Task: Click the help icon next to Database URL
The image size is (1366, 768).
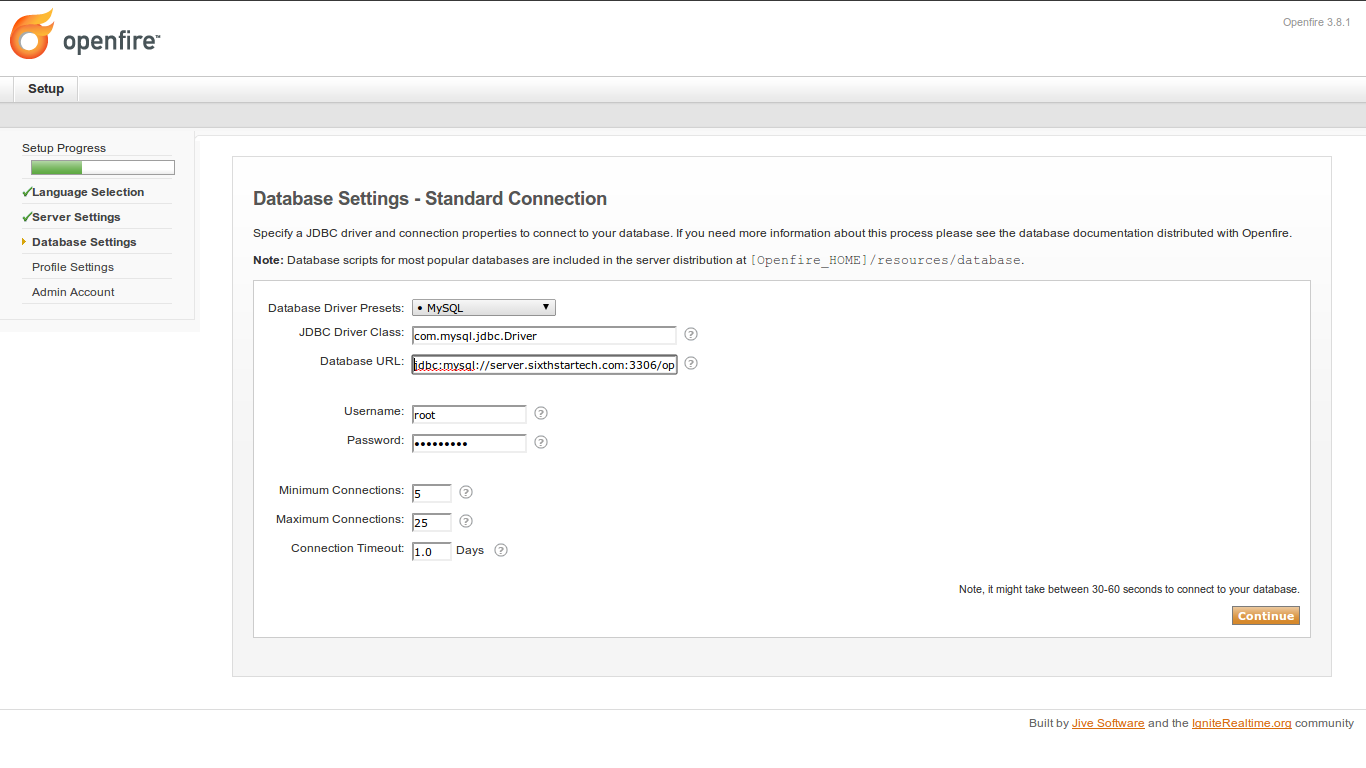Action: (x=690, y=364)
